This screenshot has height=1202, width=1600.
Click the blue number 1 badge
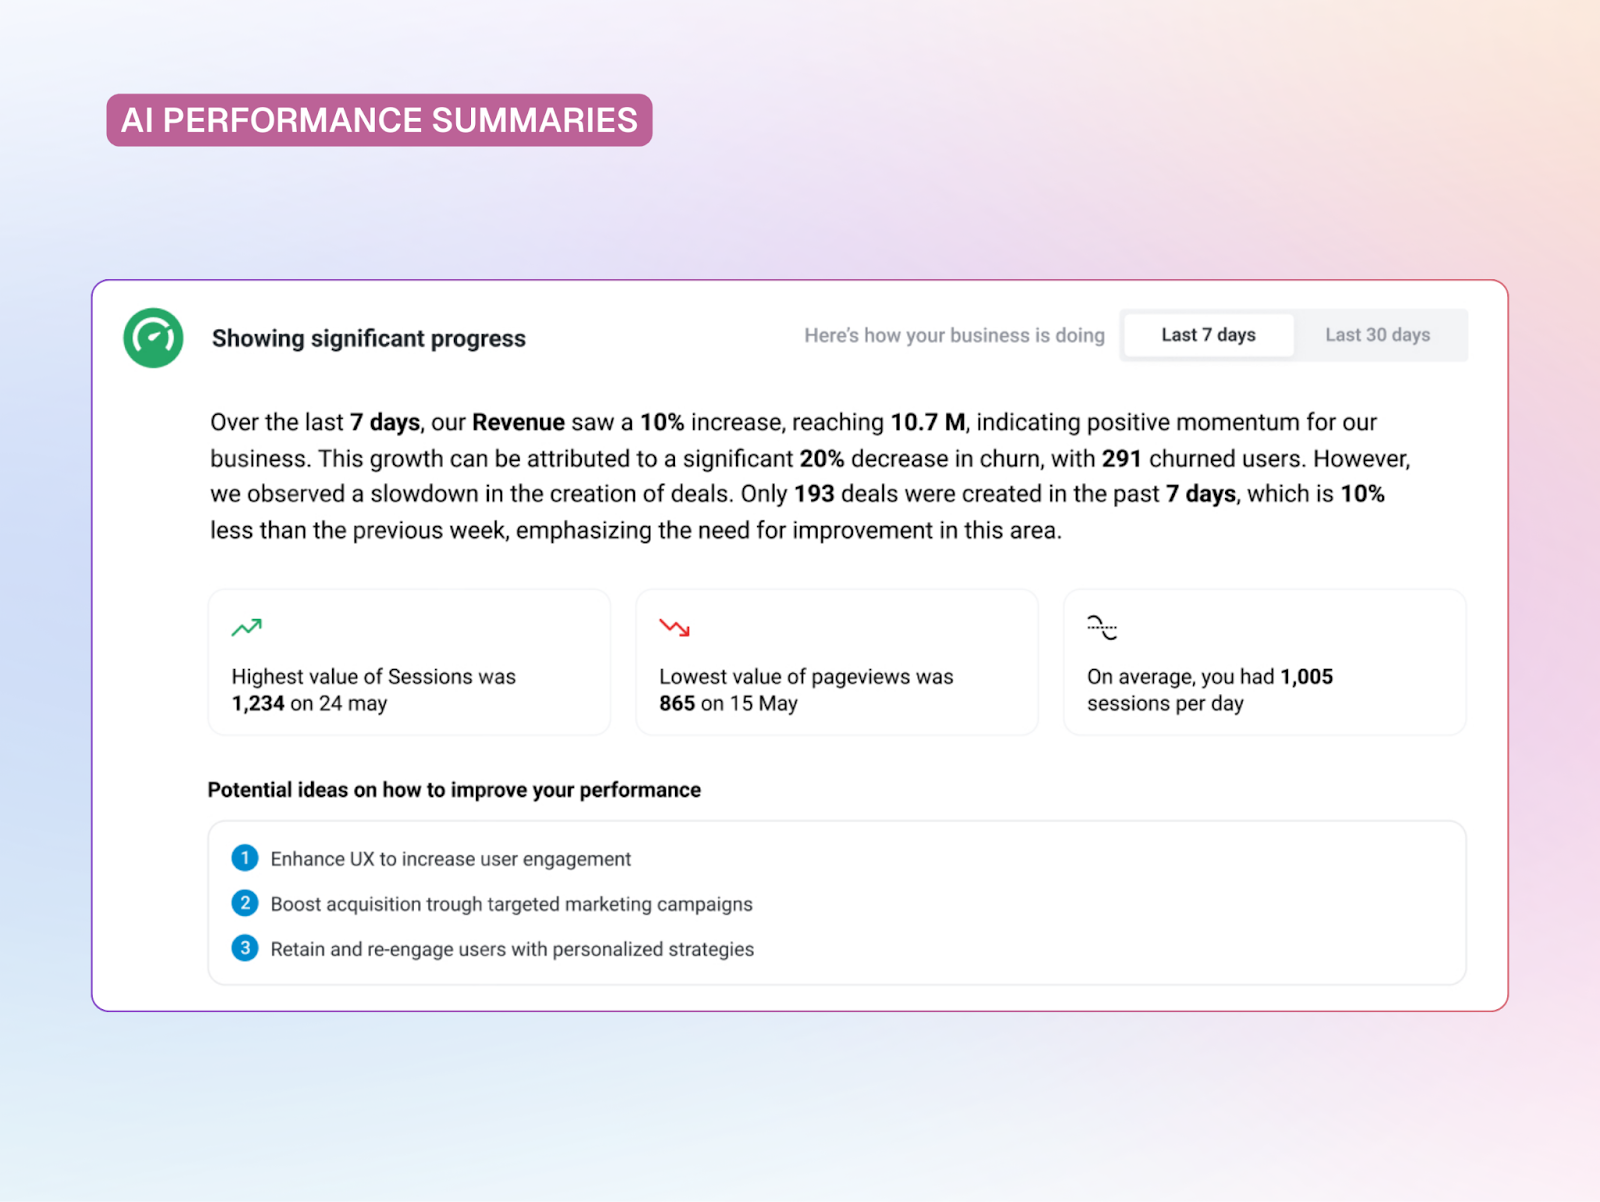pos(245,858)
